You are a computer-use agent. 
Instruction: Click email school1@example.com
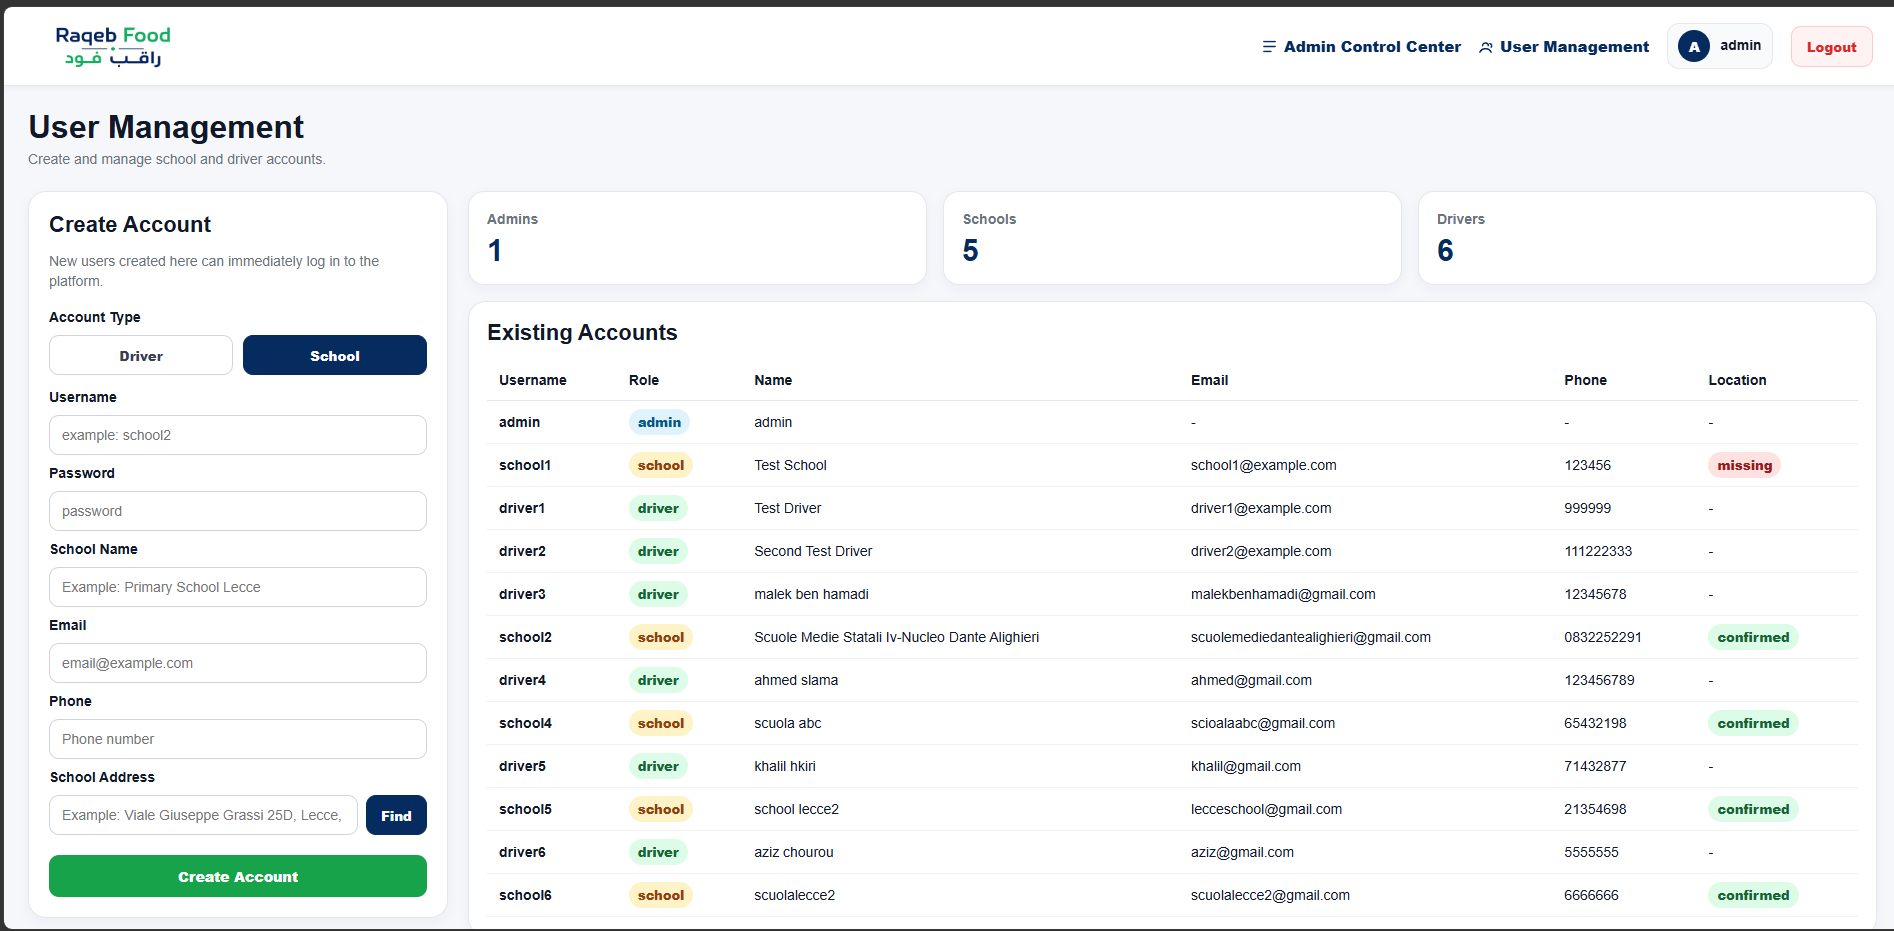1263,465
